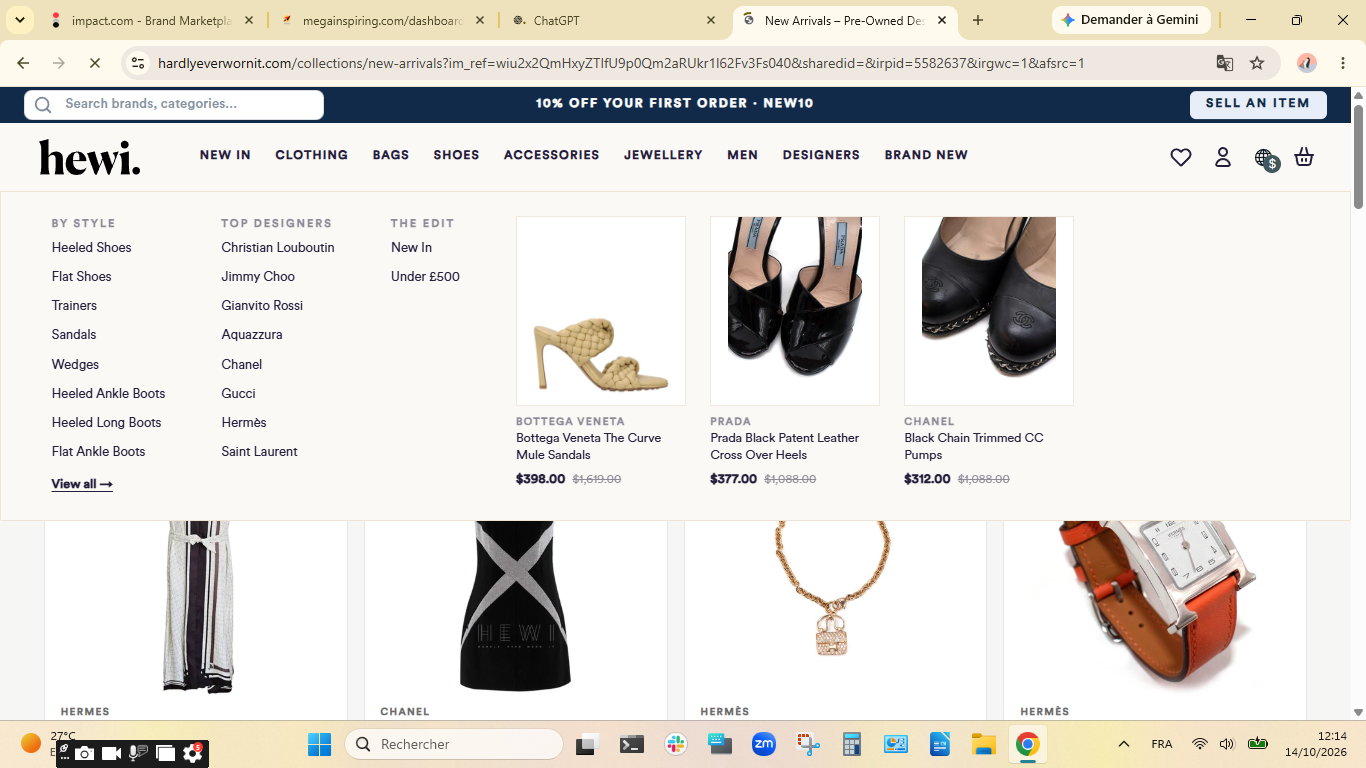View site information icon in address bar
This screenshot has height=768, width=1366.
click(x=138, y=63)
